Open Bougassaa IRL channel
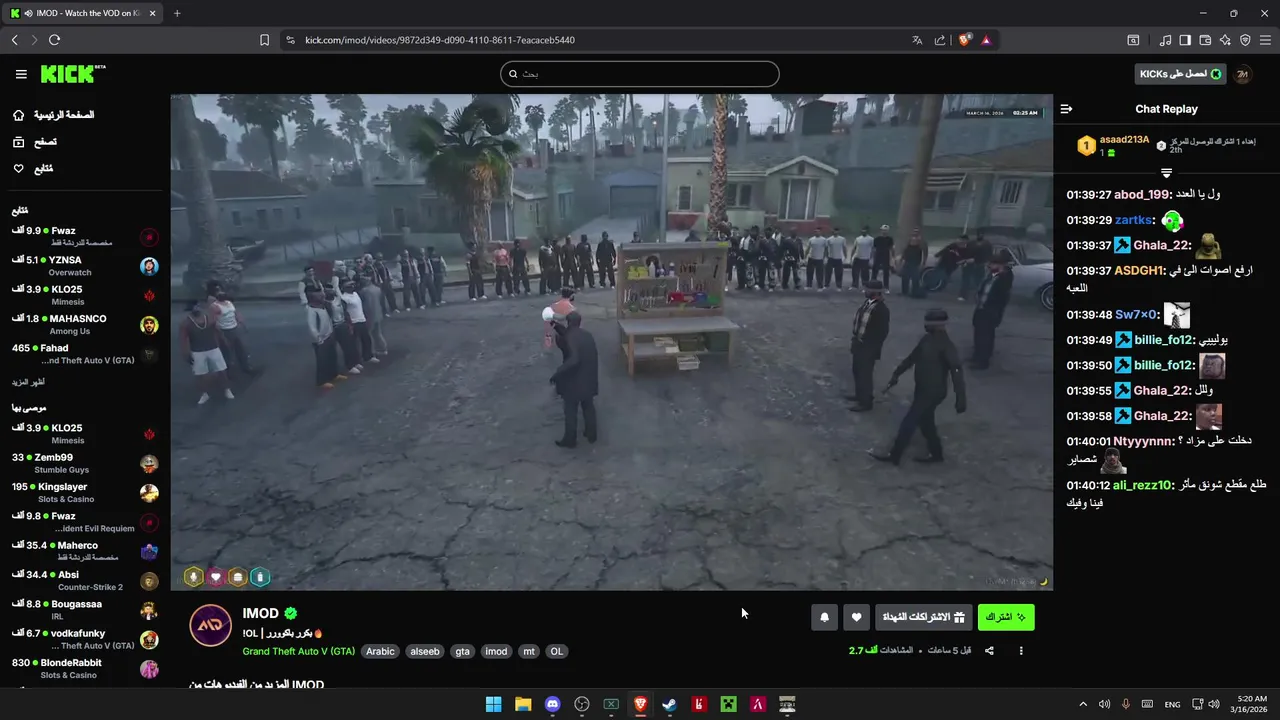Image resolution: width=1280 pixels, height=720 pixels. tap(85, 610)
